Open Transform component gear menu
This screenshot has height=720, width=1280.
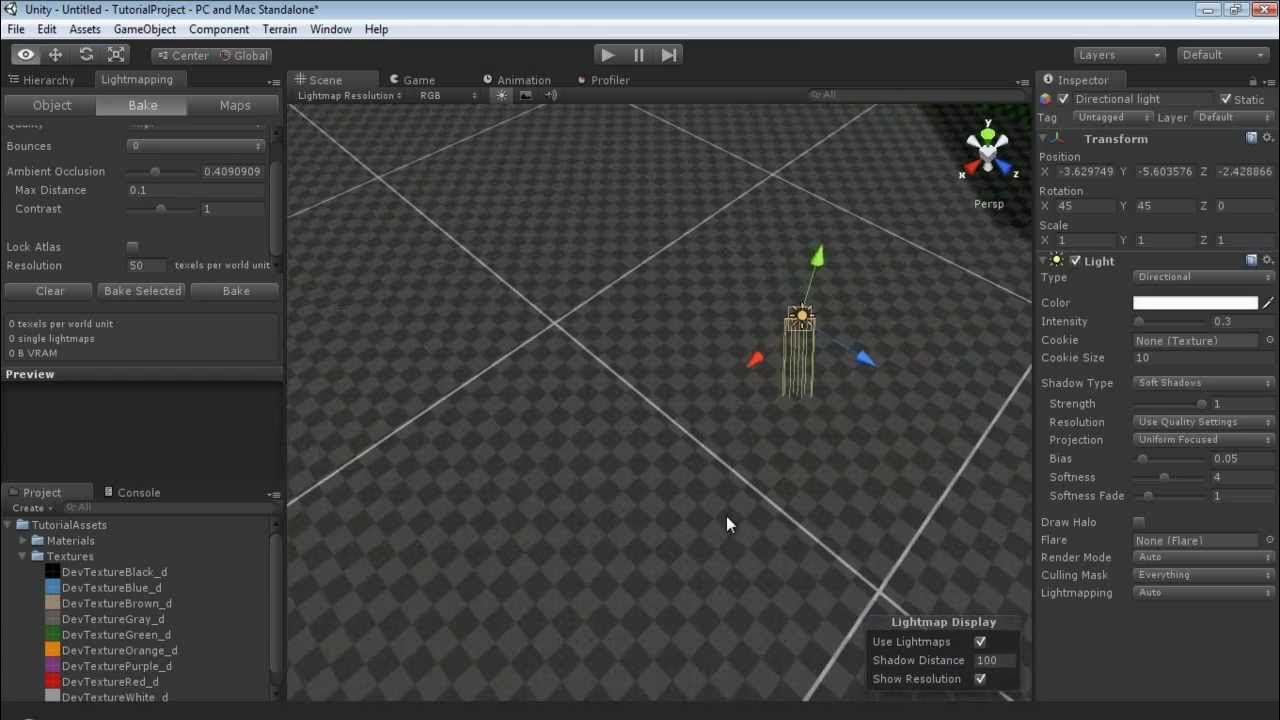click(x=1267, y=138)
